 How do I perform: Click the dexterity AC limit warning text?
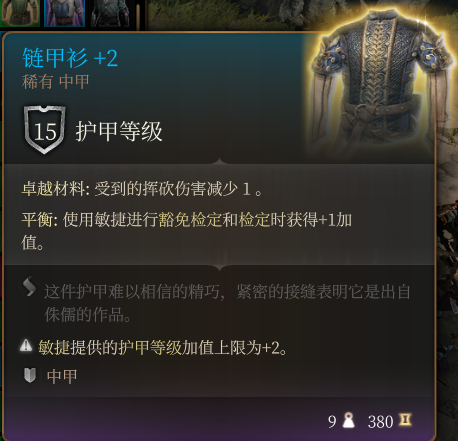pos(163,348)
